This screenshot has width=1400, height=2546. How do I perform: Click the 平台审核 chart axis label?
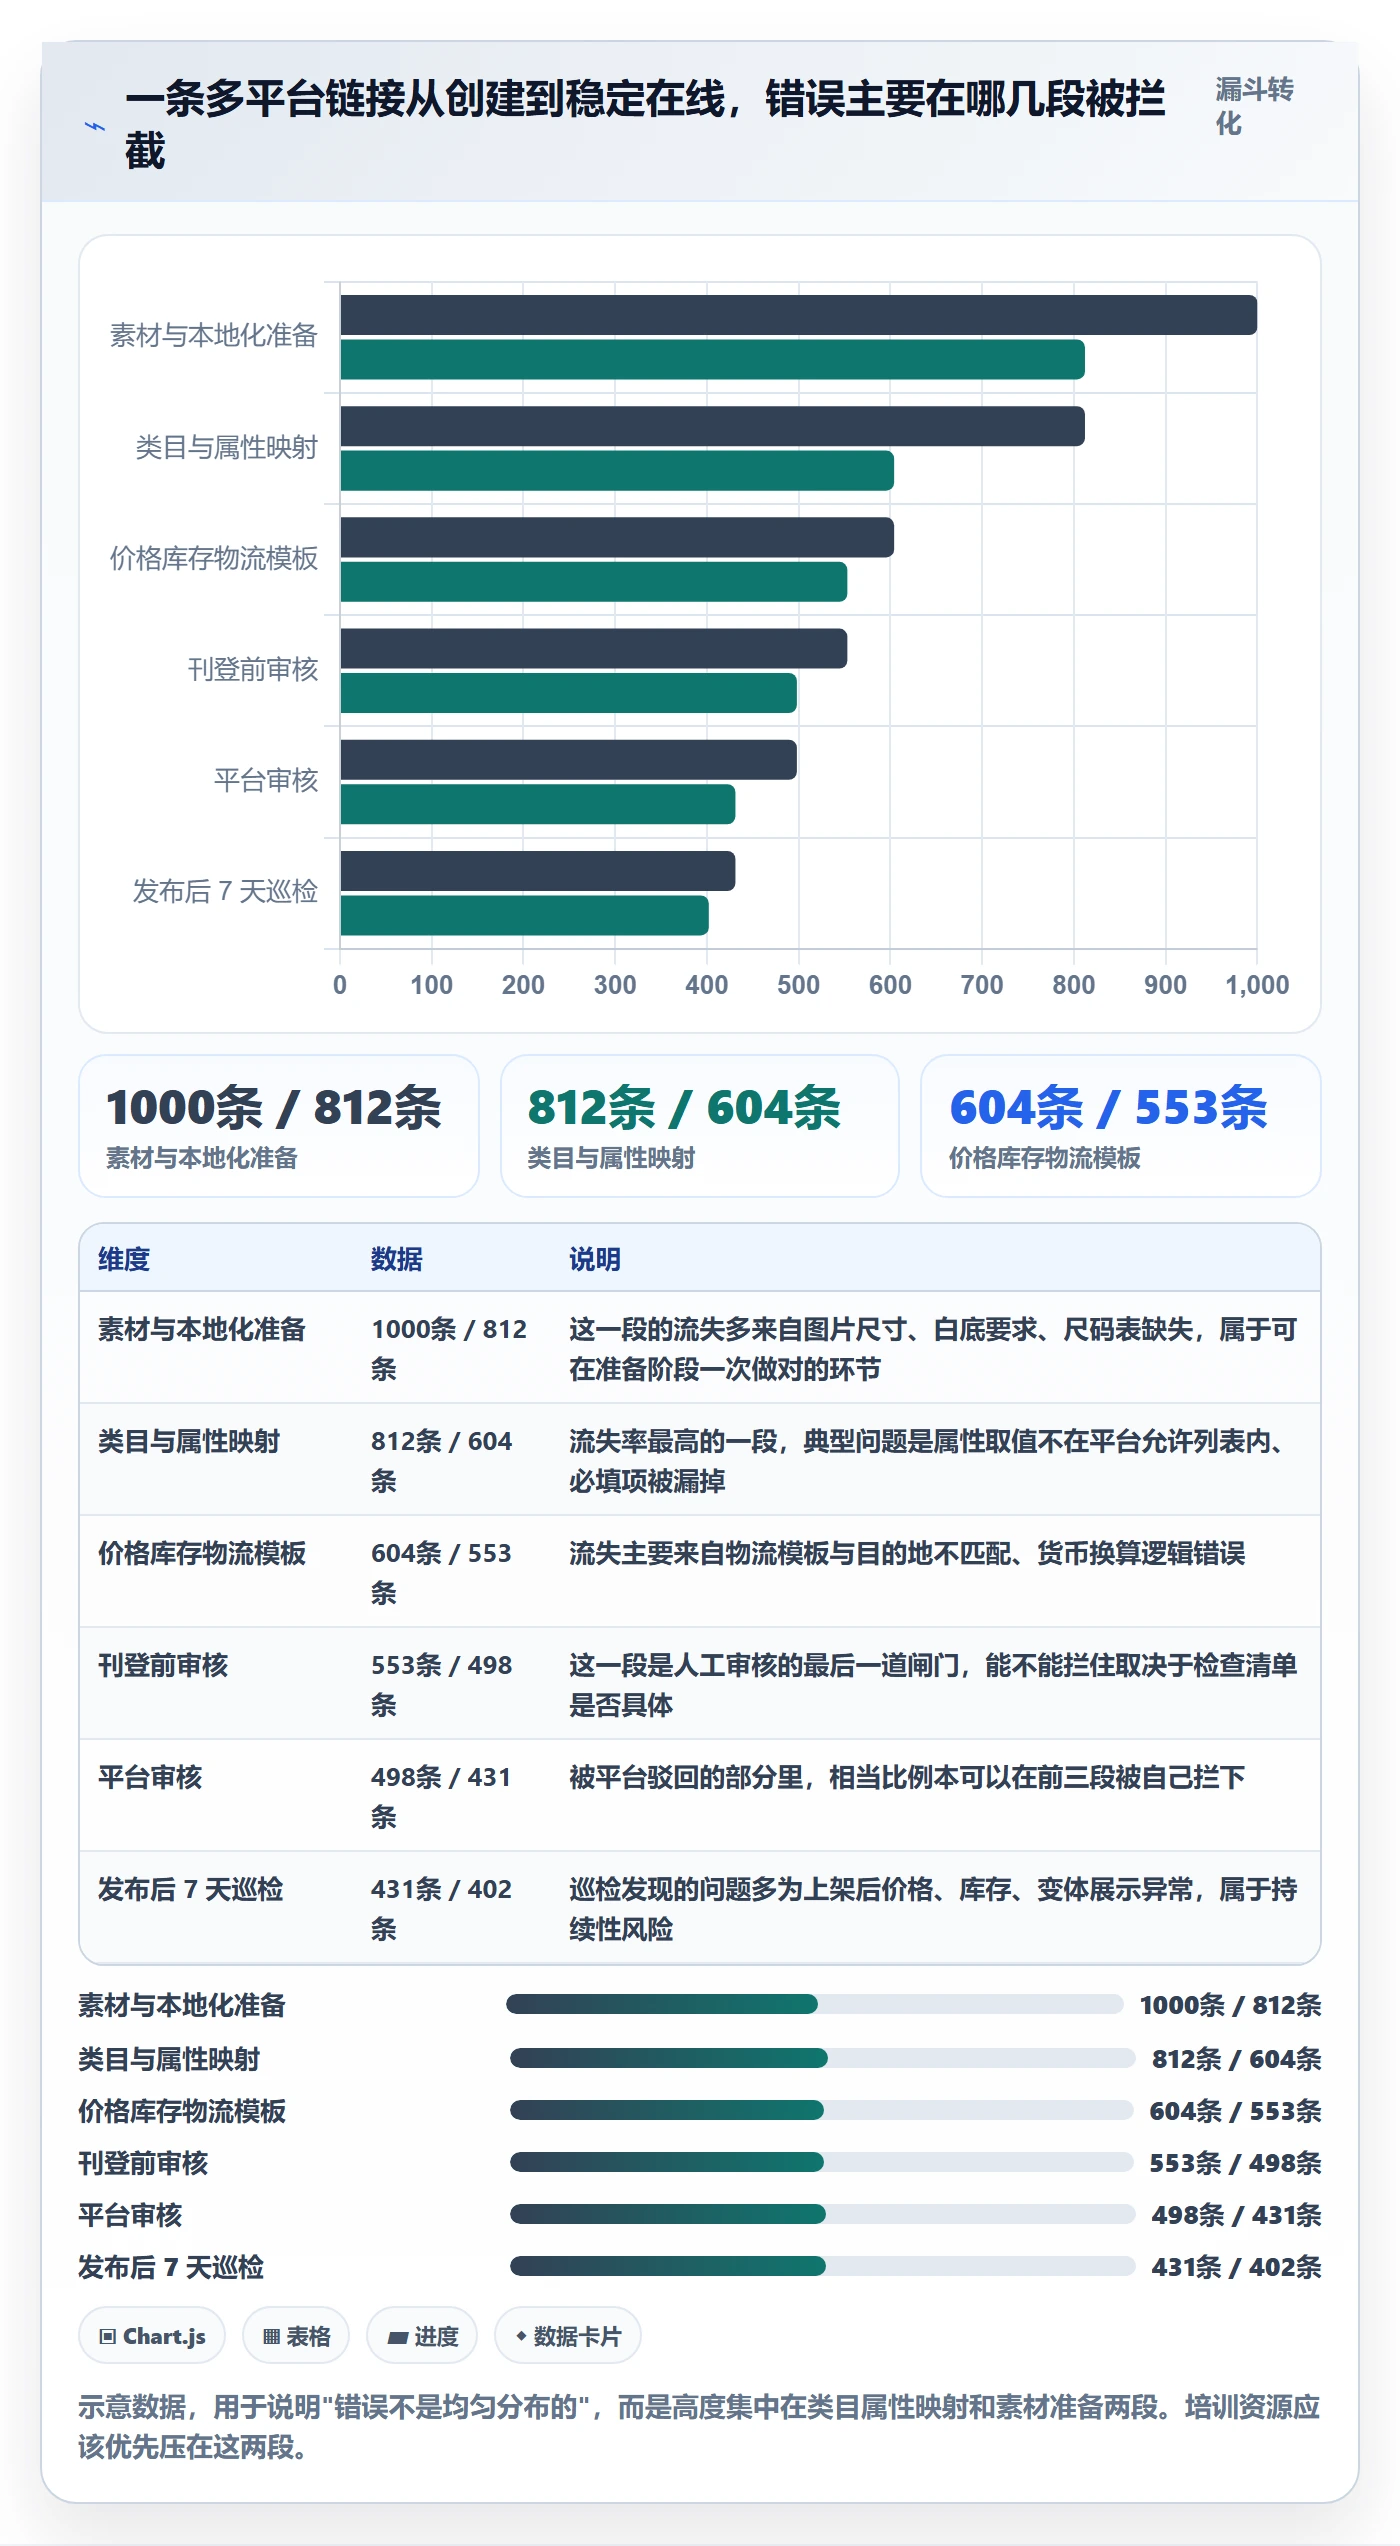pos(266,780)
